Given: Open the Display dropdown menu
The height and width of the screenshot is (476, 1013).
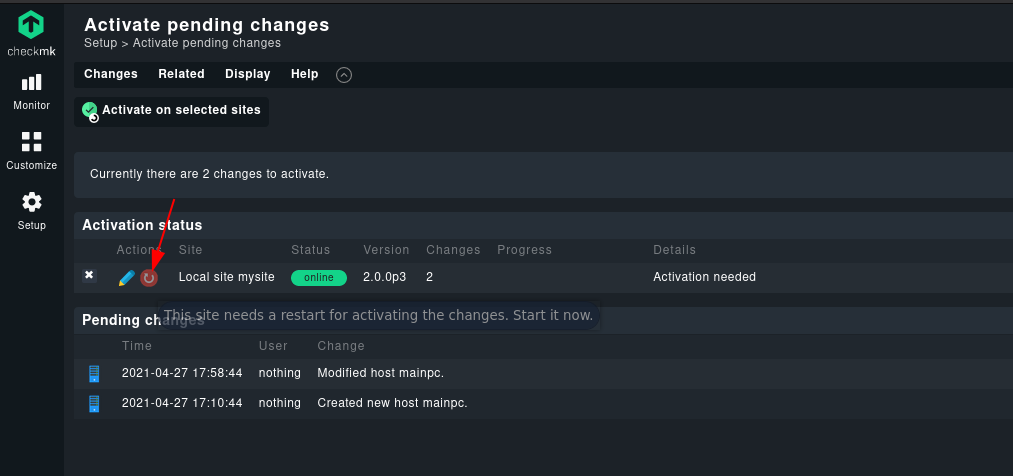Looking at the screenshot, I should [247, 74].
